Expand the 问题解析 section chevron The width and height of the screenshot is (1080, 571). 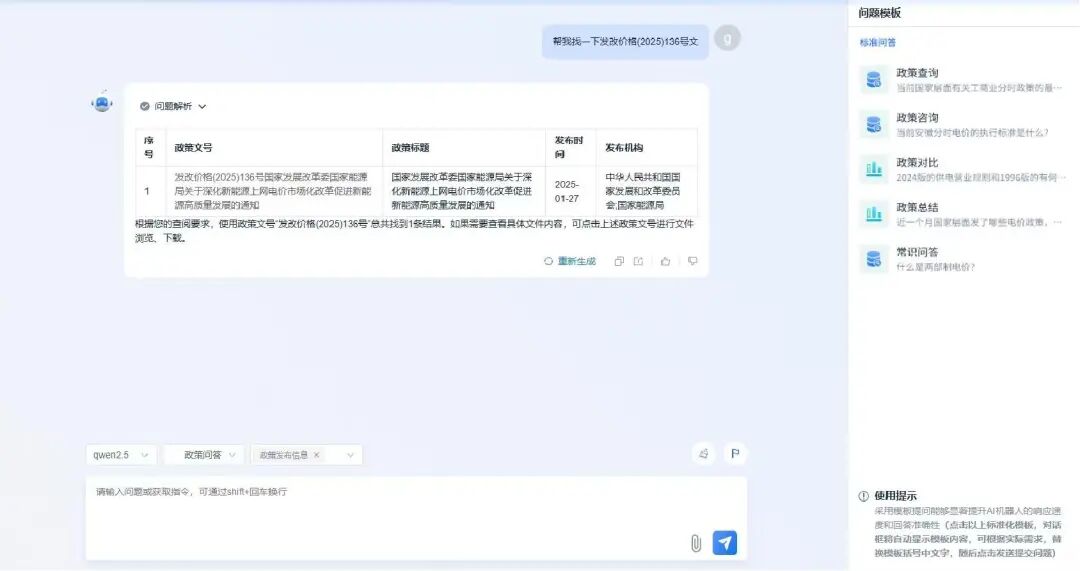point(202,107)
